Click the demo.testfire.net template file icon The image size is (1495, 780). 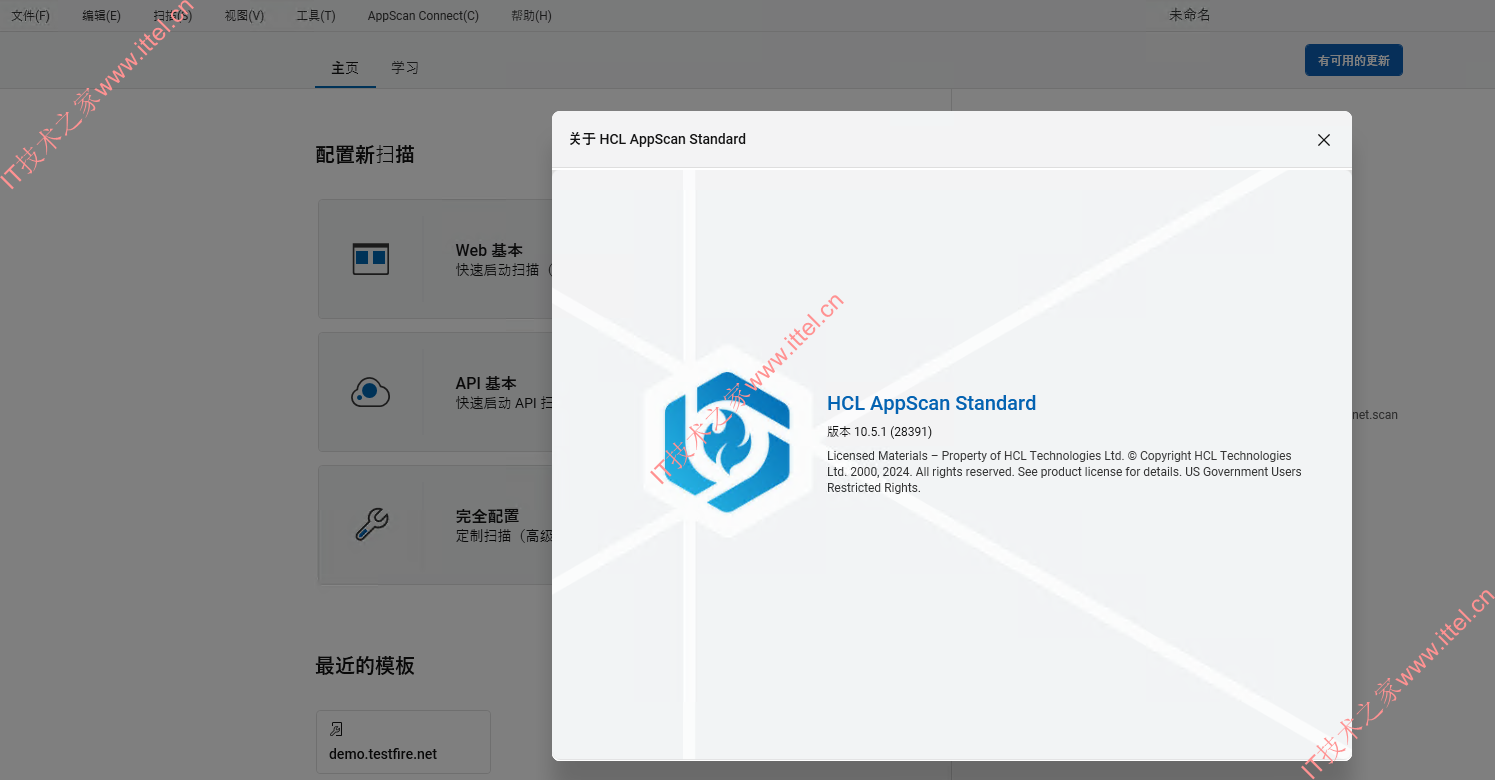click(x=336, y=729)
